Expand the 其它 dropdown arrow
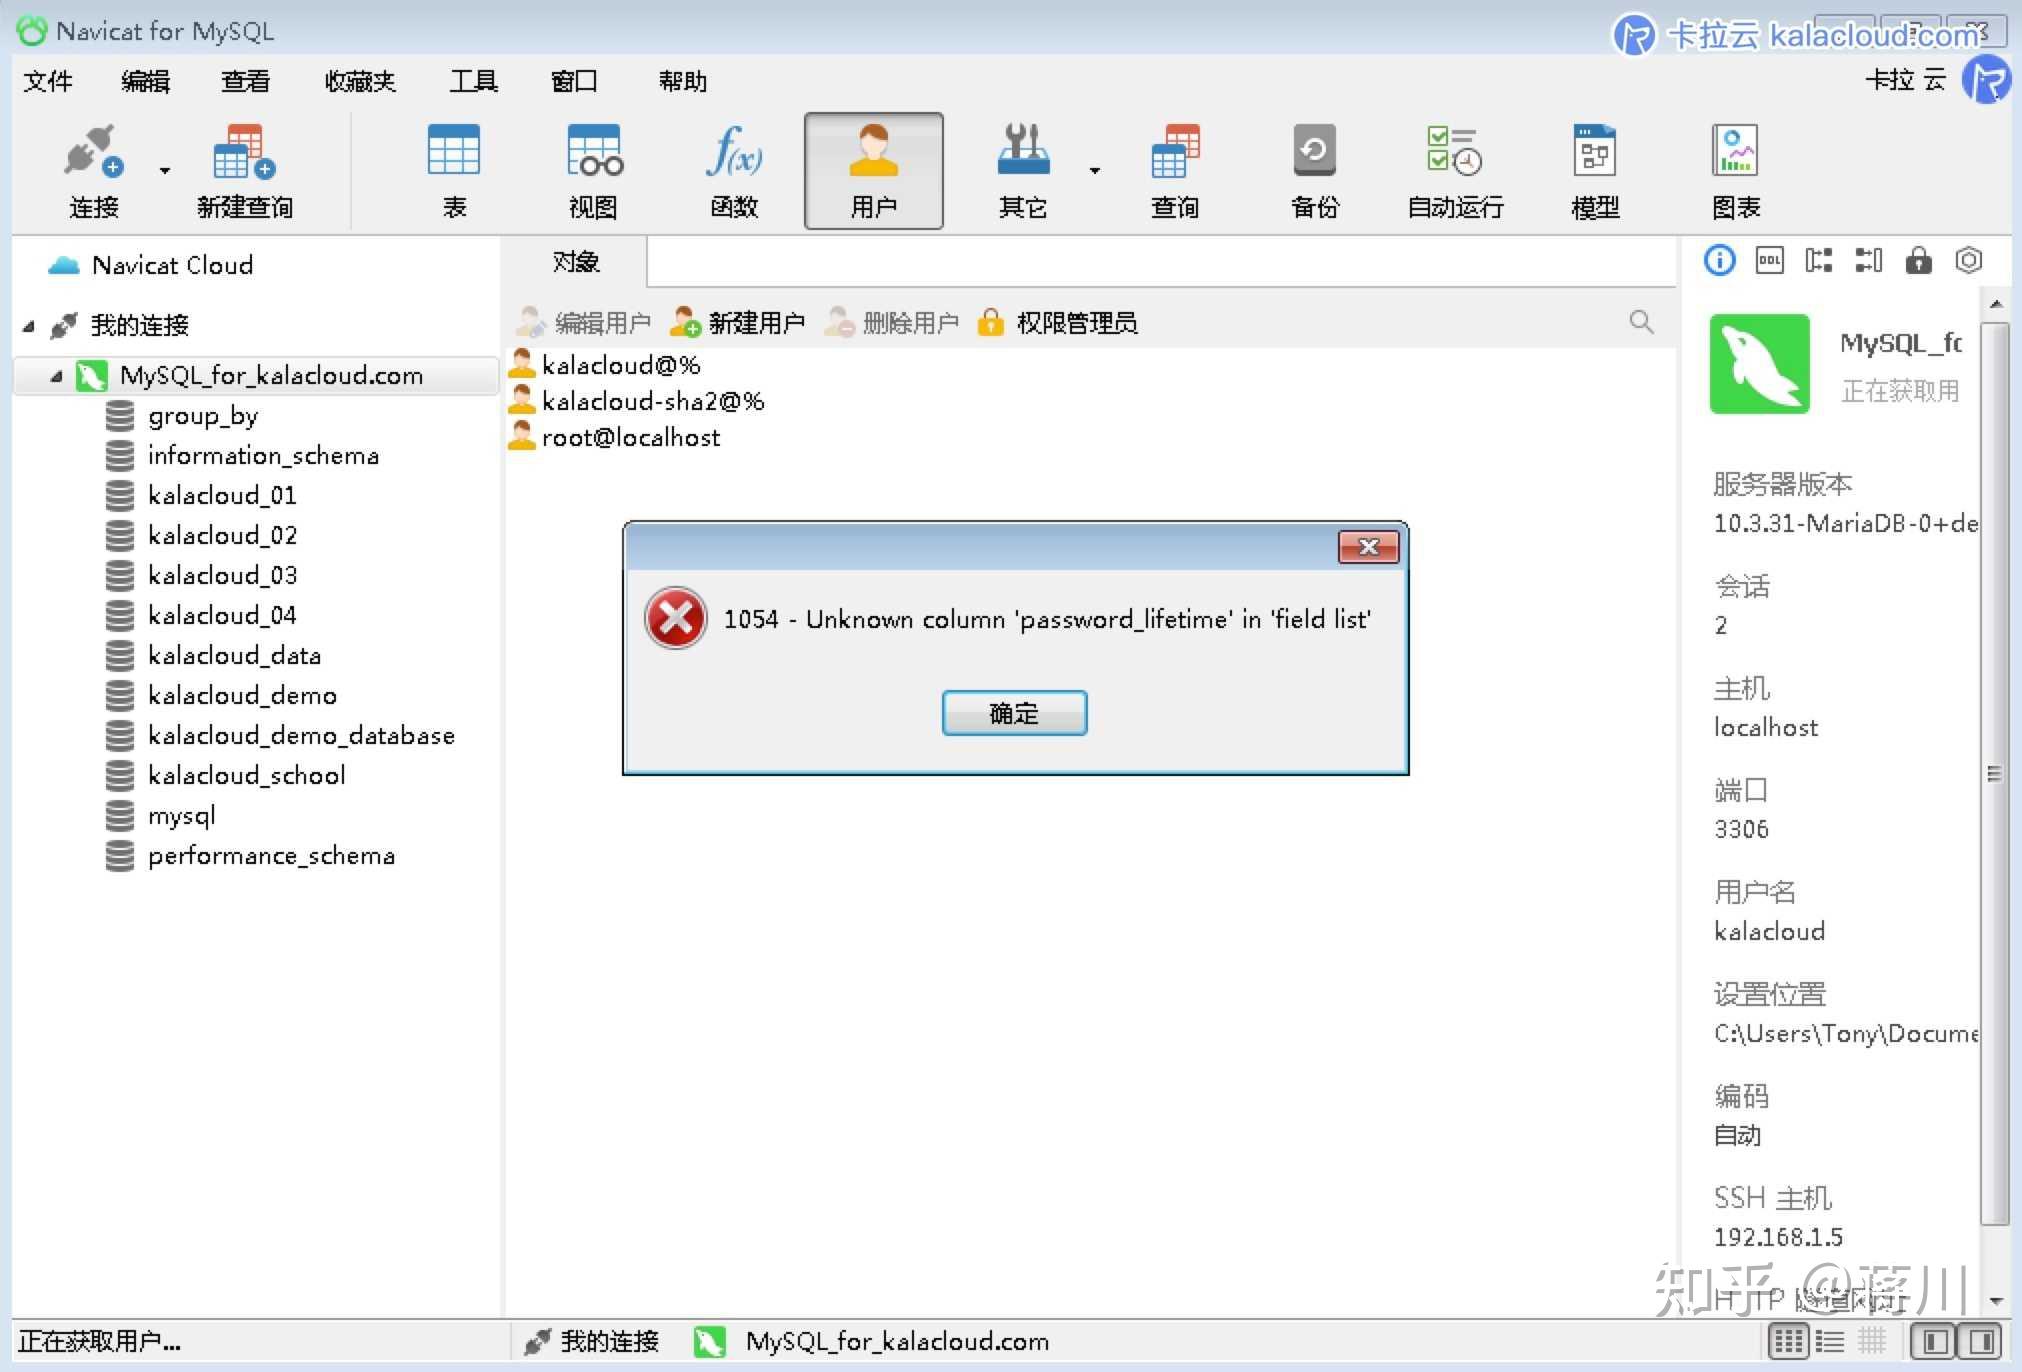 tap(1095, 171)
